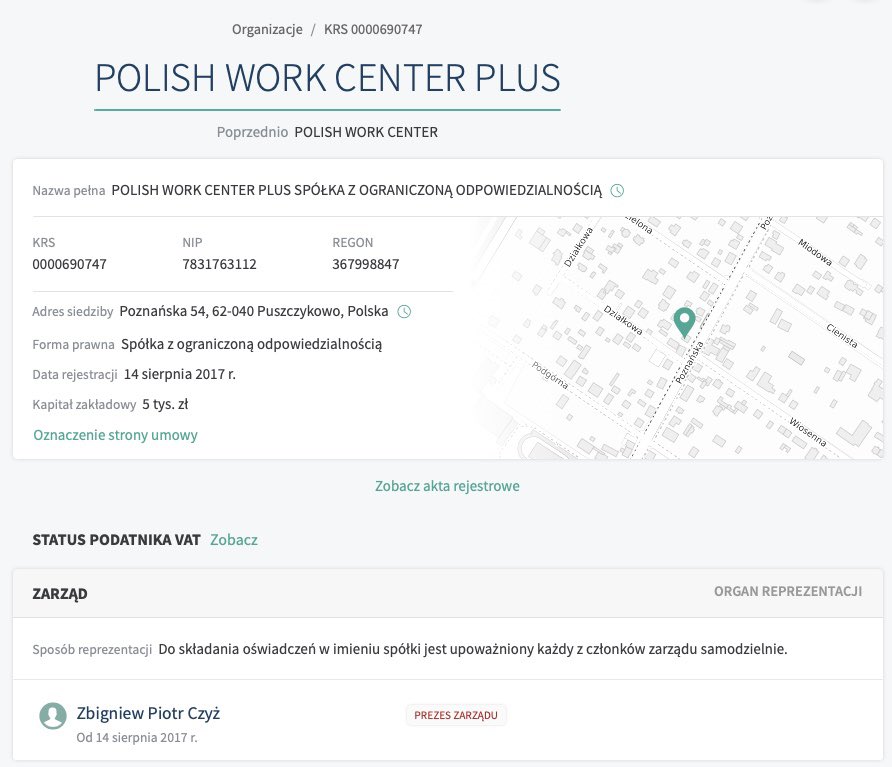The height and width of the screenshot is (767, 892).
Task: Click the KRS 0000690747 breadcrumb
Action: (373, 30)
